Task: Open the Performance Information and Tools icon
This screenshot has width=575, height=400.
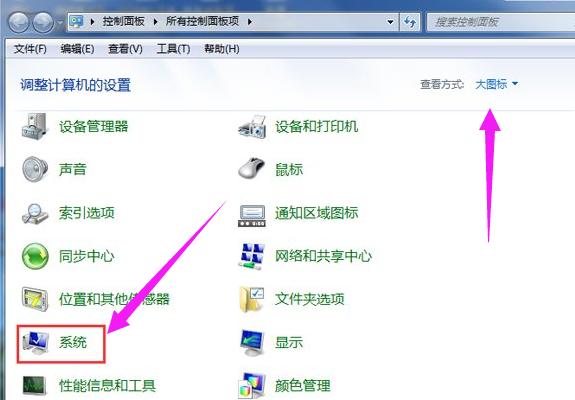Action: [x=34, y=386]
